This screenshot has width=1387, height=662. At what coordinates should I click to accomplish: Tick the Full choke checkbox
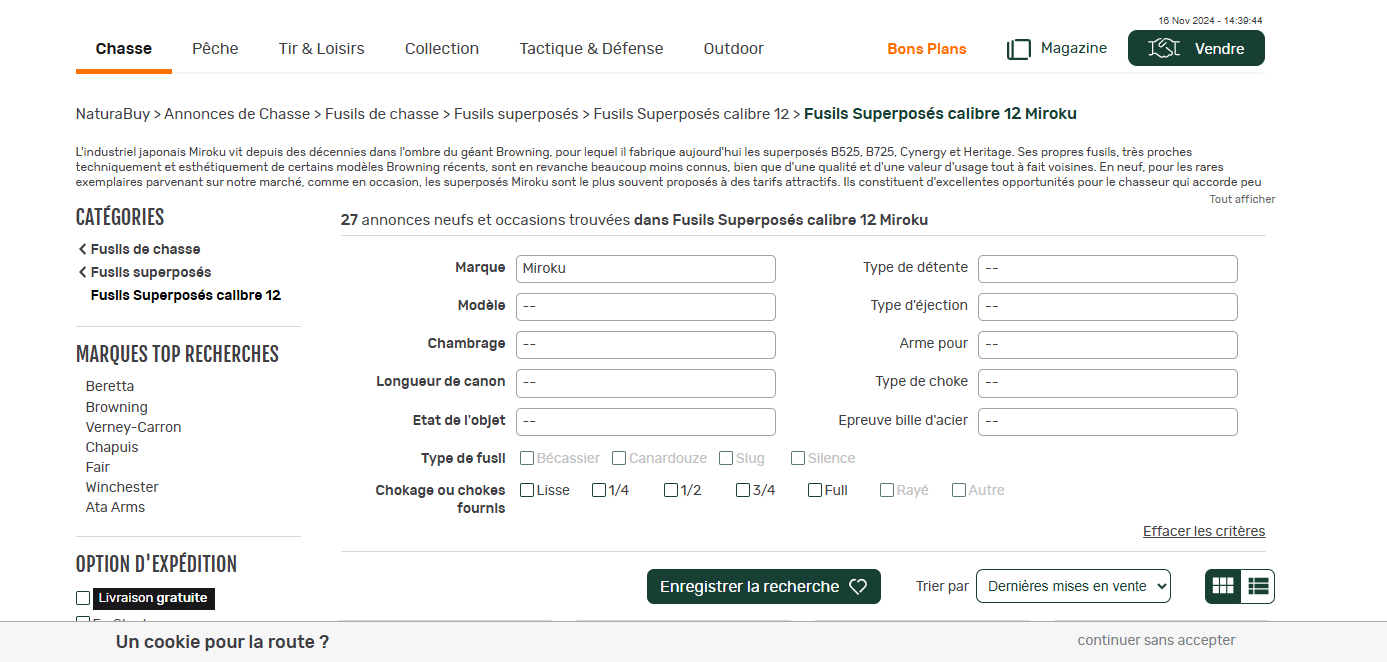pos(815,490)
